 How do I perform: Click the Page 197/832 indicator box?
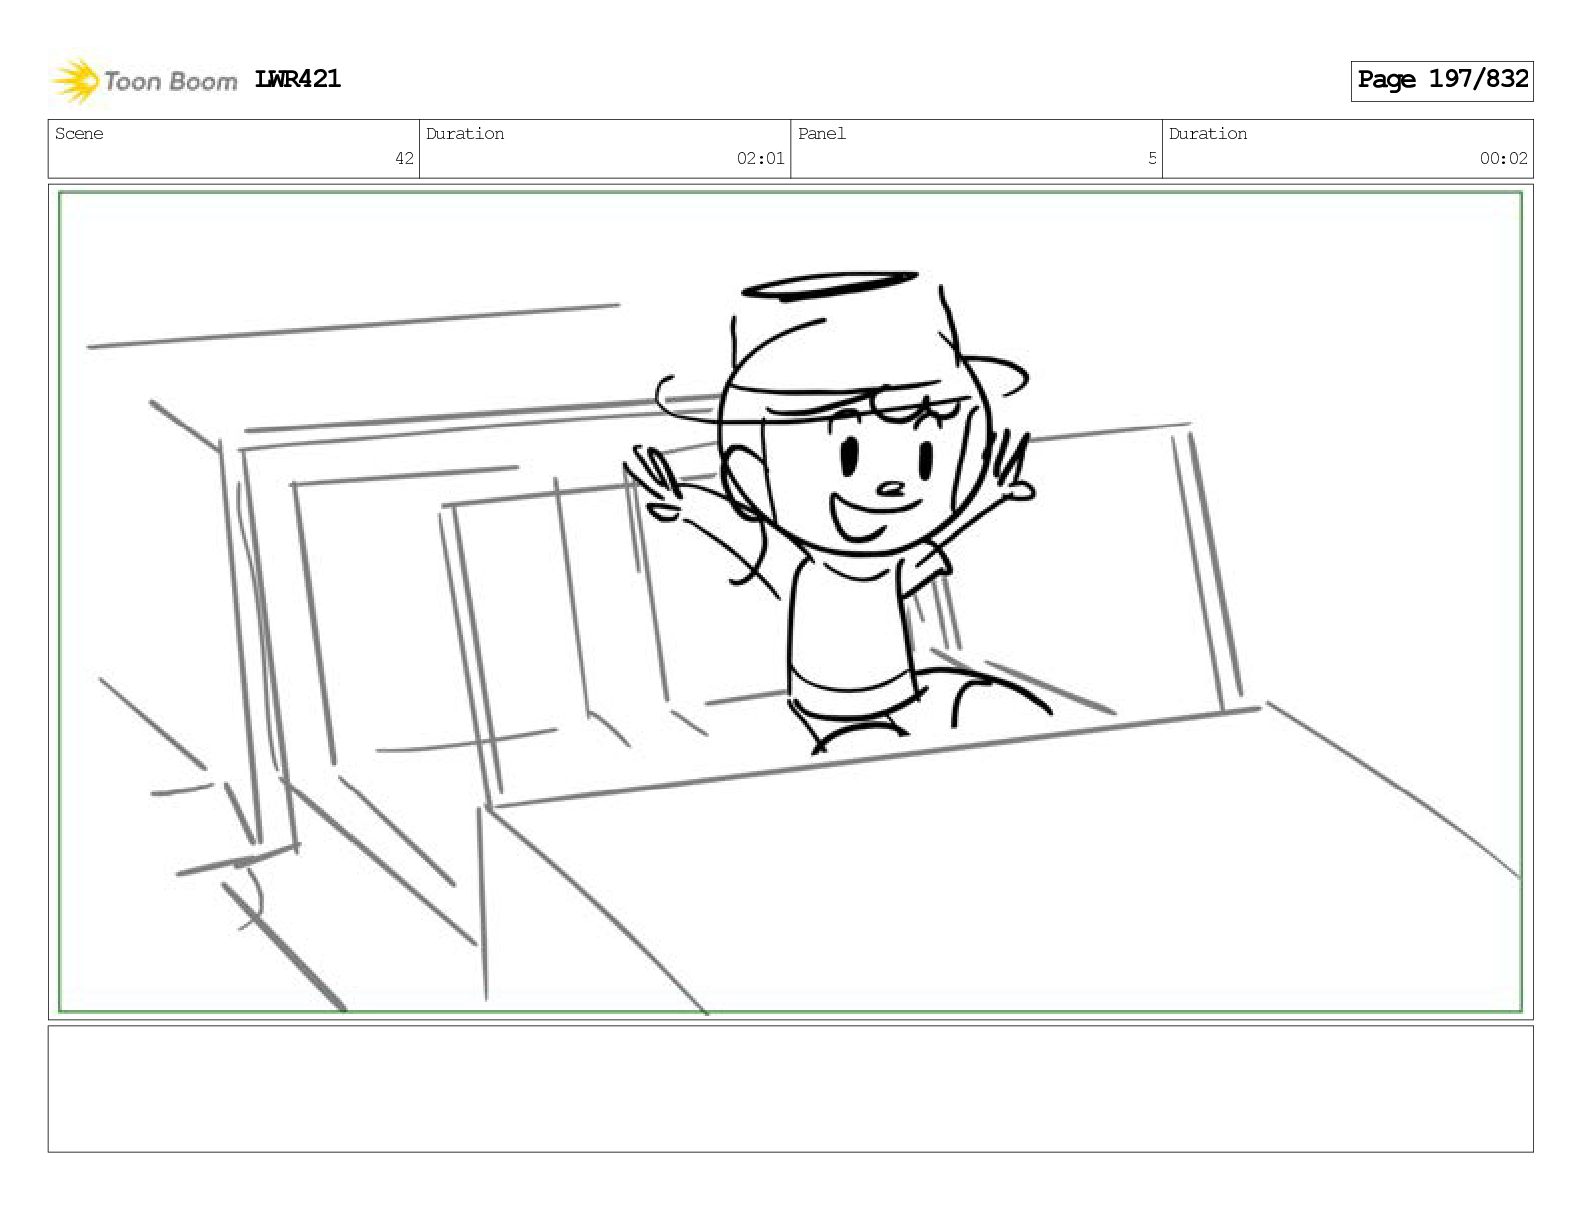[x=1442, y=80]
